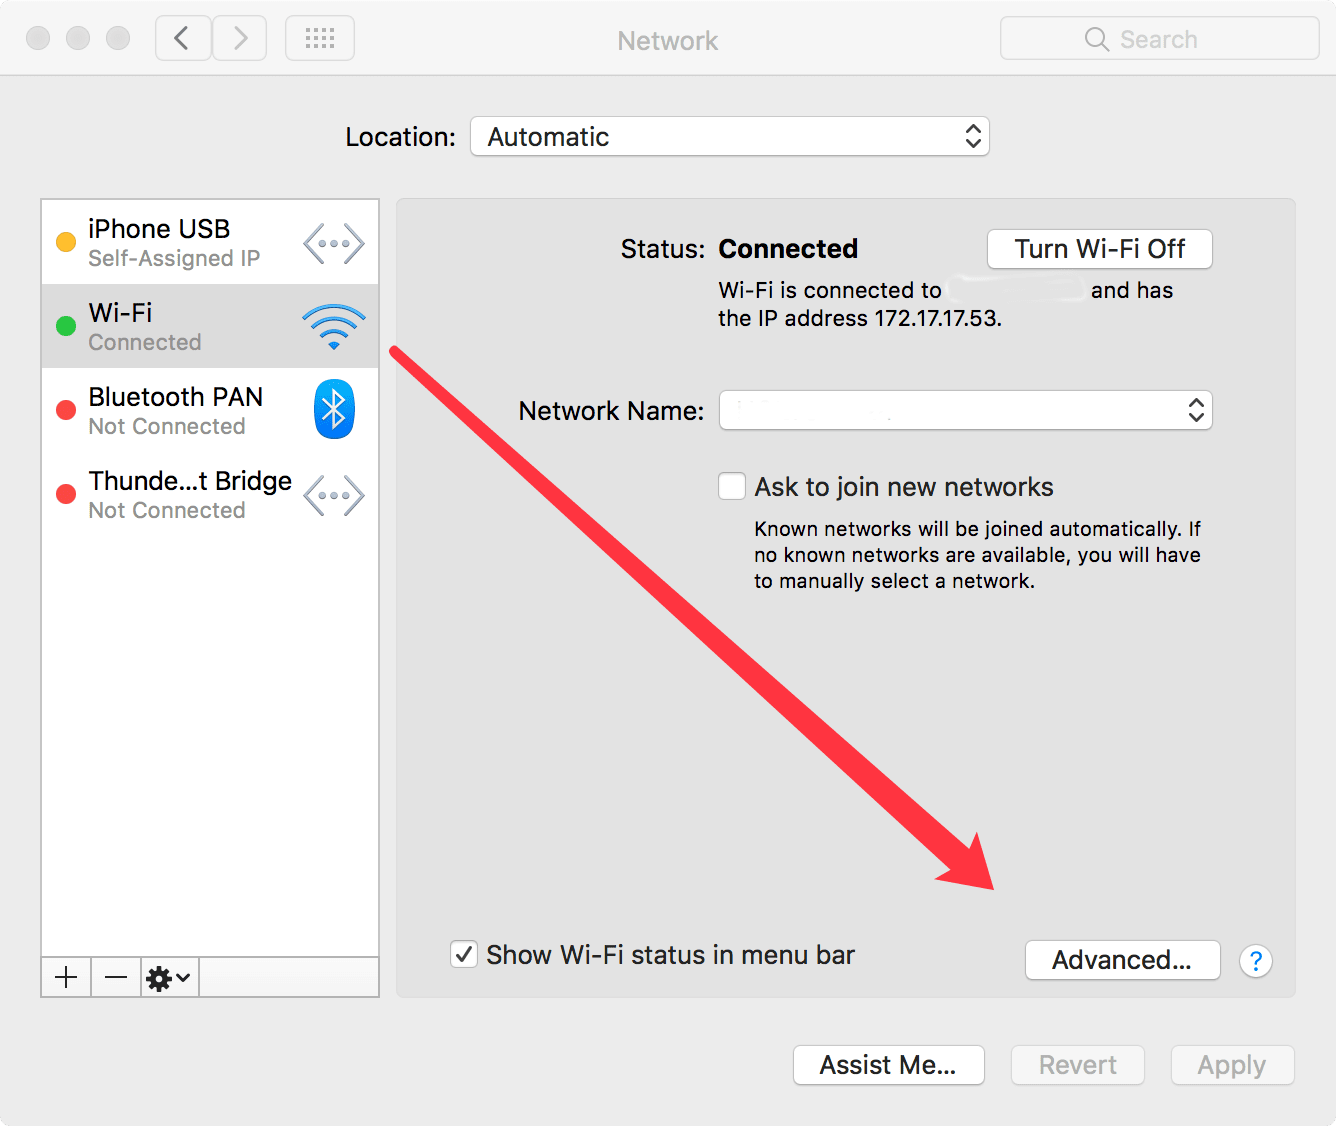Click the IP address 172.17.17.53 text
The height and width of the screenshot is (1126, 1336).
(x=937, y=318)
